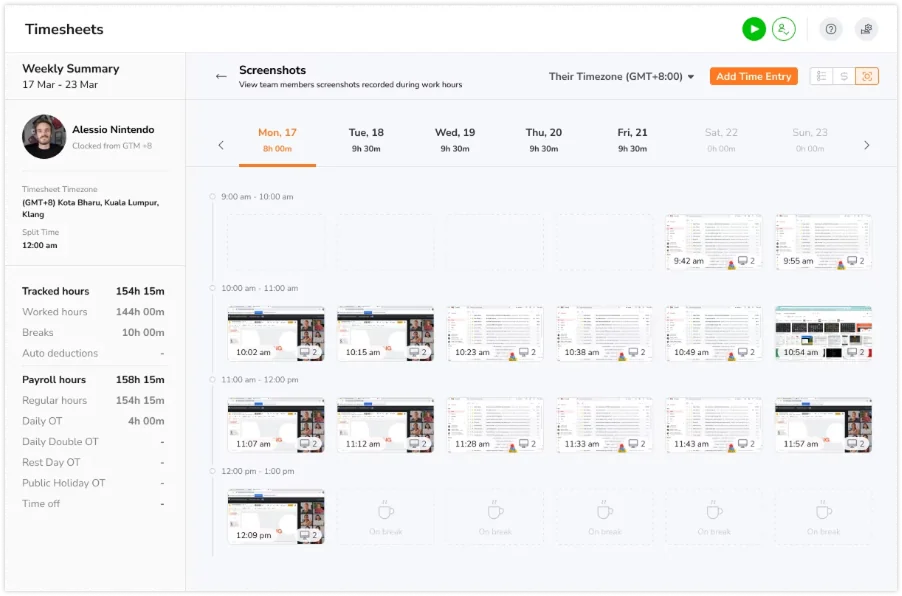Select the Fri, 21 day tab

tap(632, 139)
